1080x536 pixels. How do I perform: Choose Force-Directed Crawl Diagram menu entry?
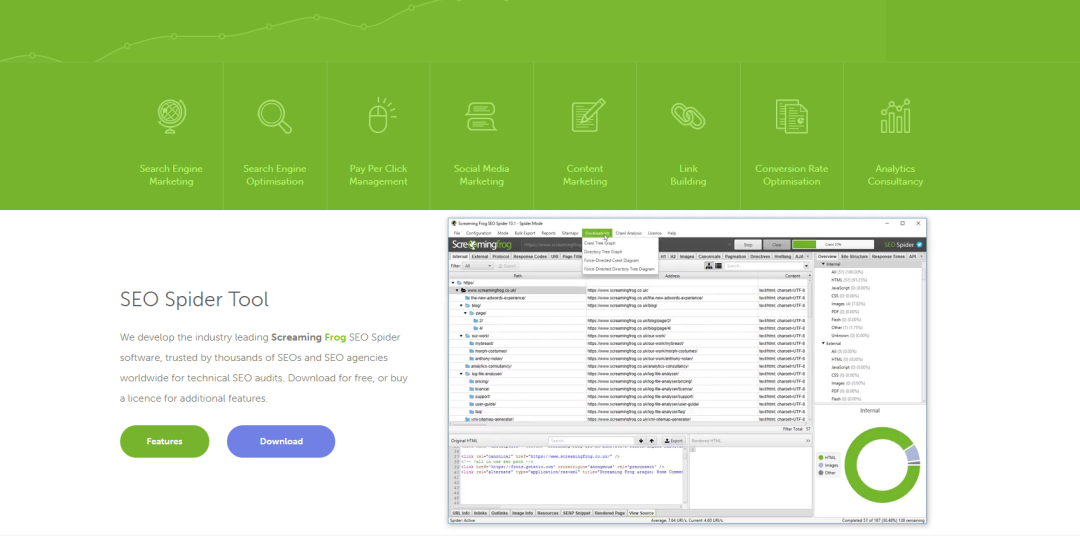pos(611,260)
